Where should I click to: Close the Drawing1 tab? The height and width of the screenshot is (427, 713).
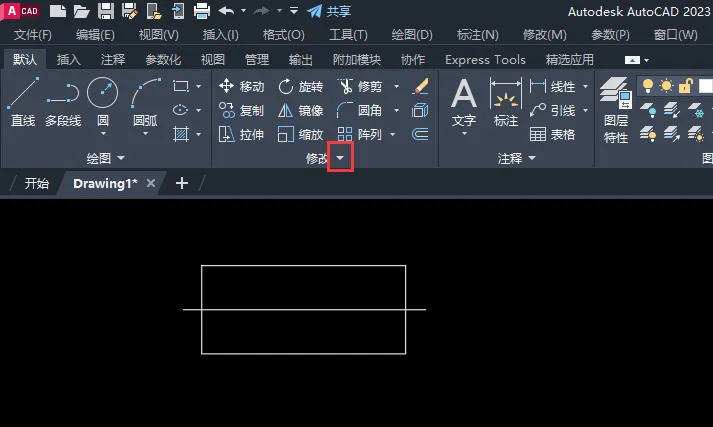coord(151,183)
